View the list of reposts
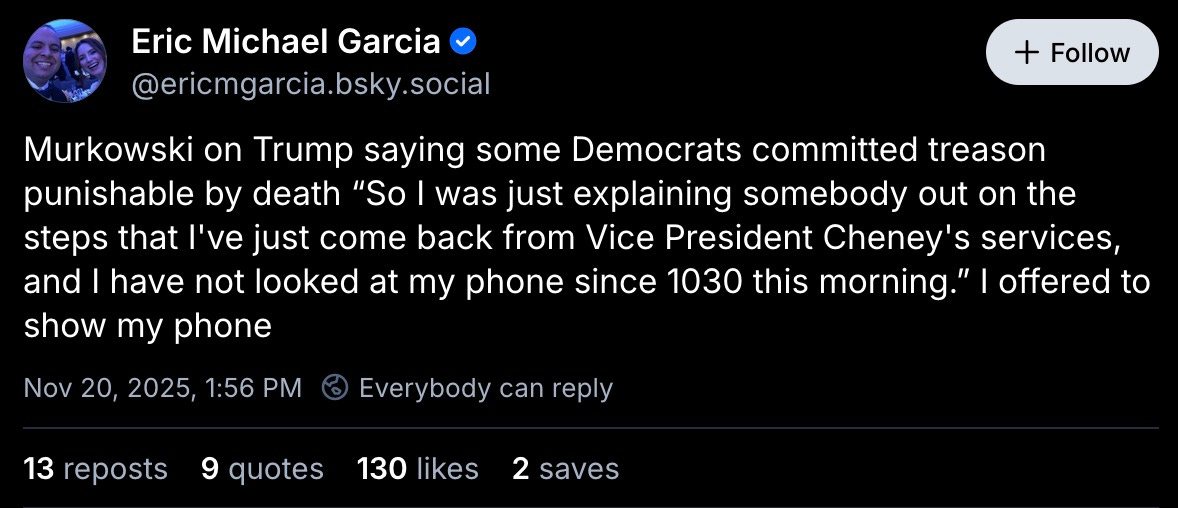1178x508 pixels. [117, 468]
